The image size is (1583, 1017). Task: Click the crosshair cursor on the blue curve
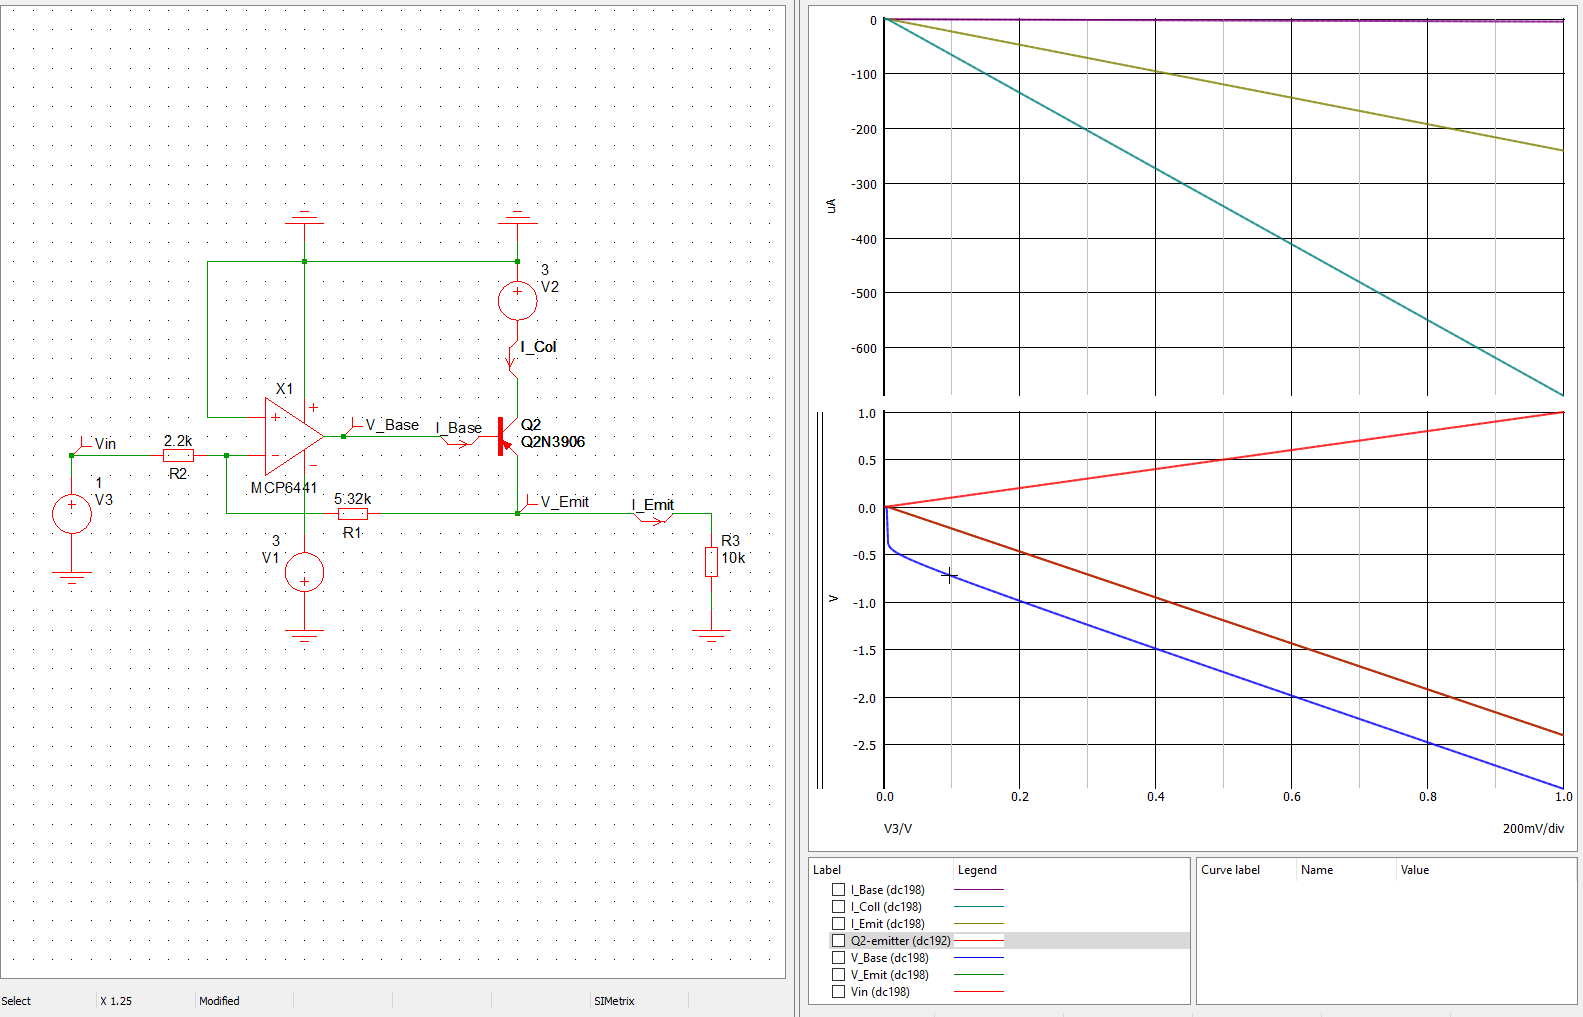(x=950, y=576)
